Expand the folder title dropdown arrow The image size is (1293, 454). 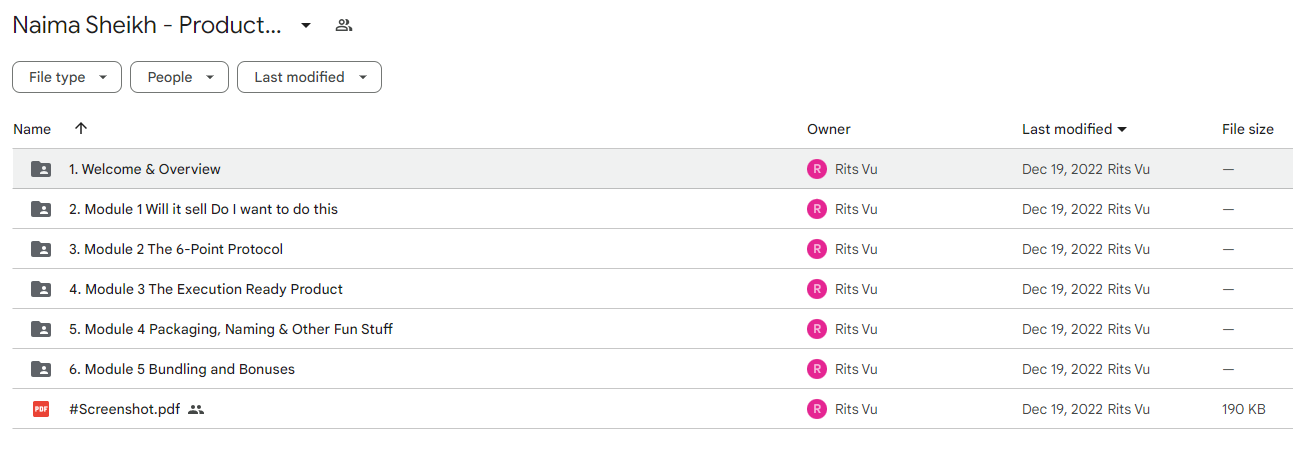[306, 25]
